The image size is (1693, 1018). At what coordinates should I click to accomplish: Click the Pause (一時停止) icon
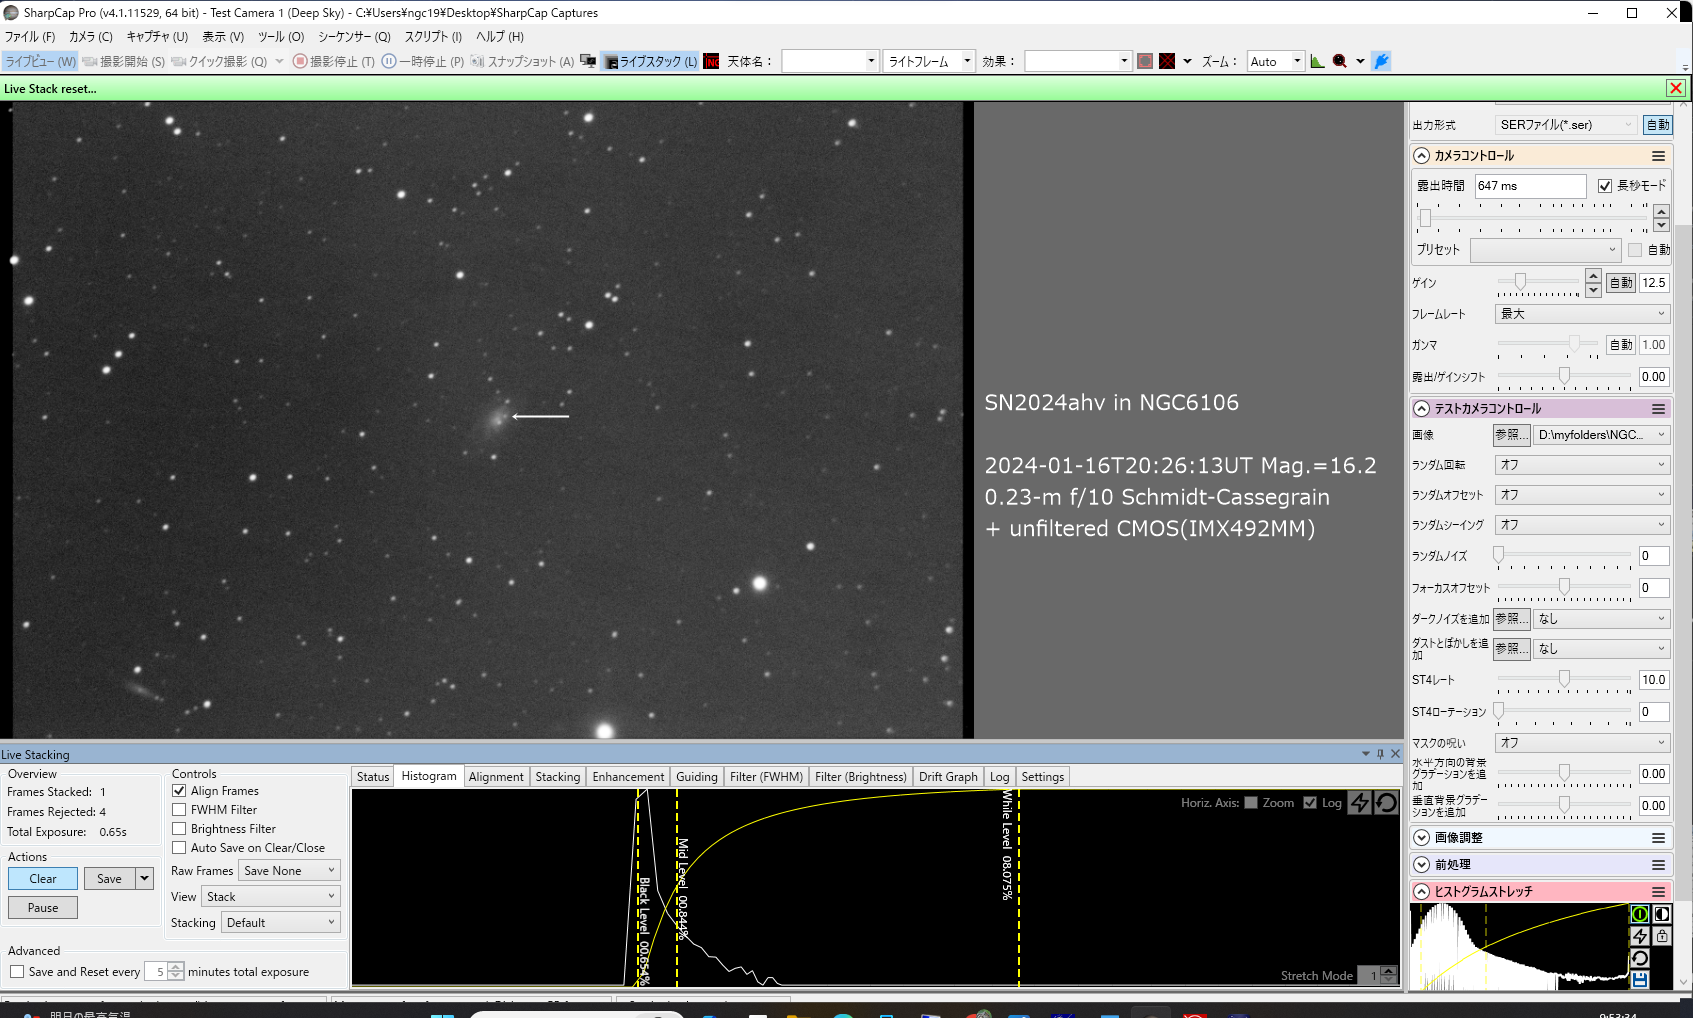coord(389,61)
